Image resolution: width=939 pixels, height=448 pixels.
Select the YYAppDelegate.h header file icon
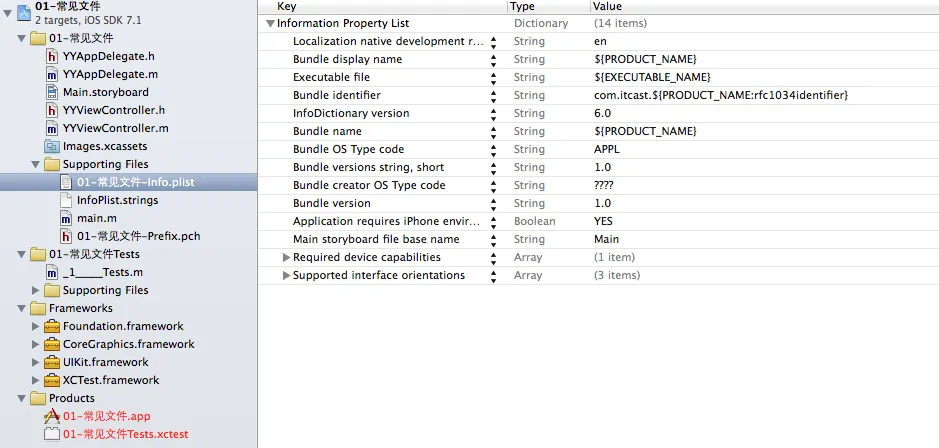[53, 56]
